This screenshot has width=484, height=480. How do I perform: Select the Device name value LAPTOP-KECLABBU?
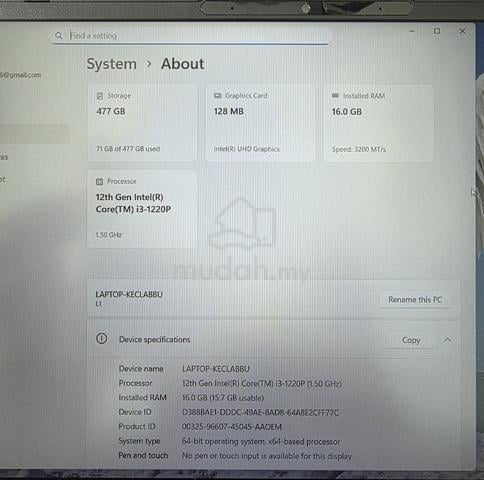216,369
